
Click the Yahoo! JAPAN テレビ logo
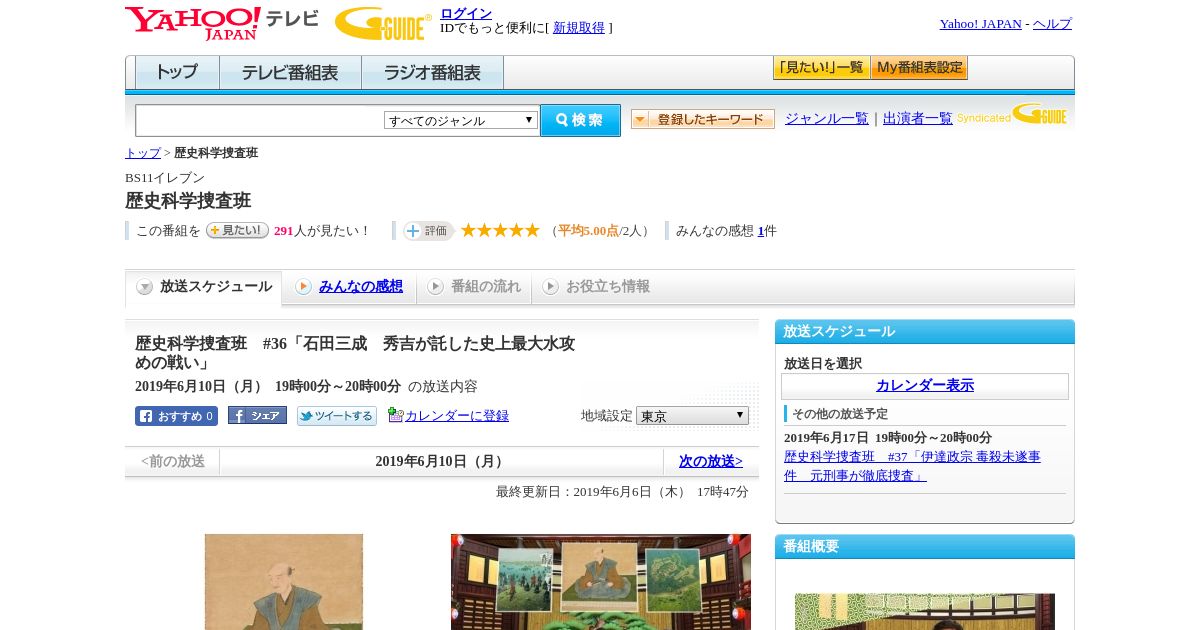[222, 22]
